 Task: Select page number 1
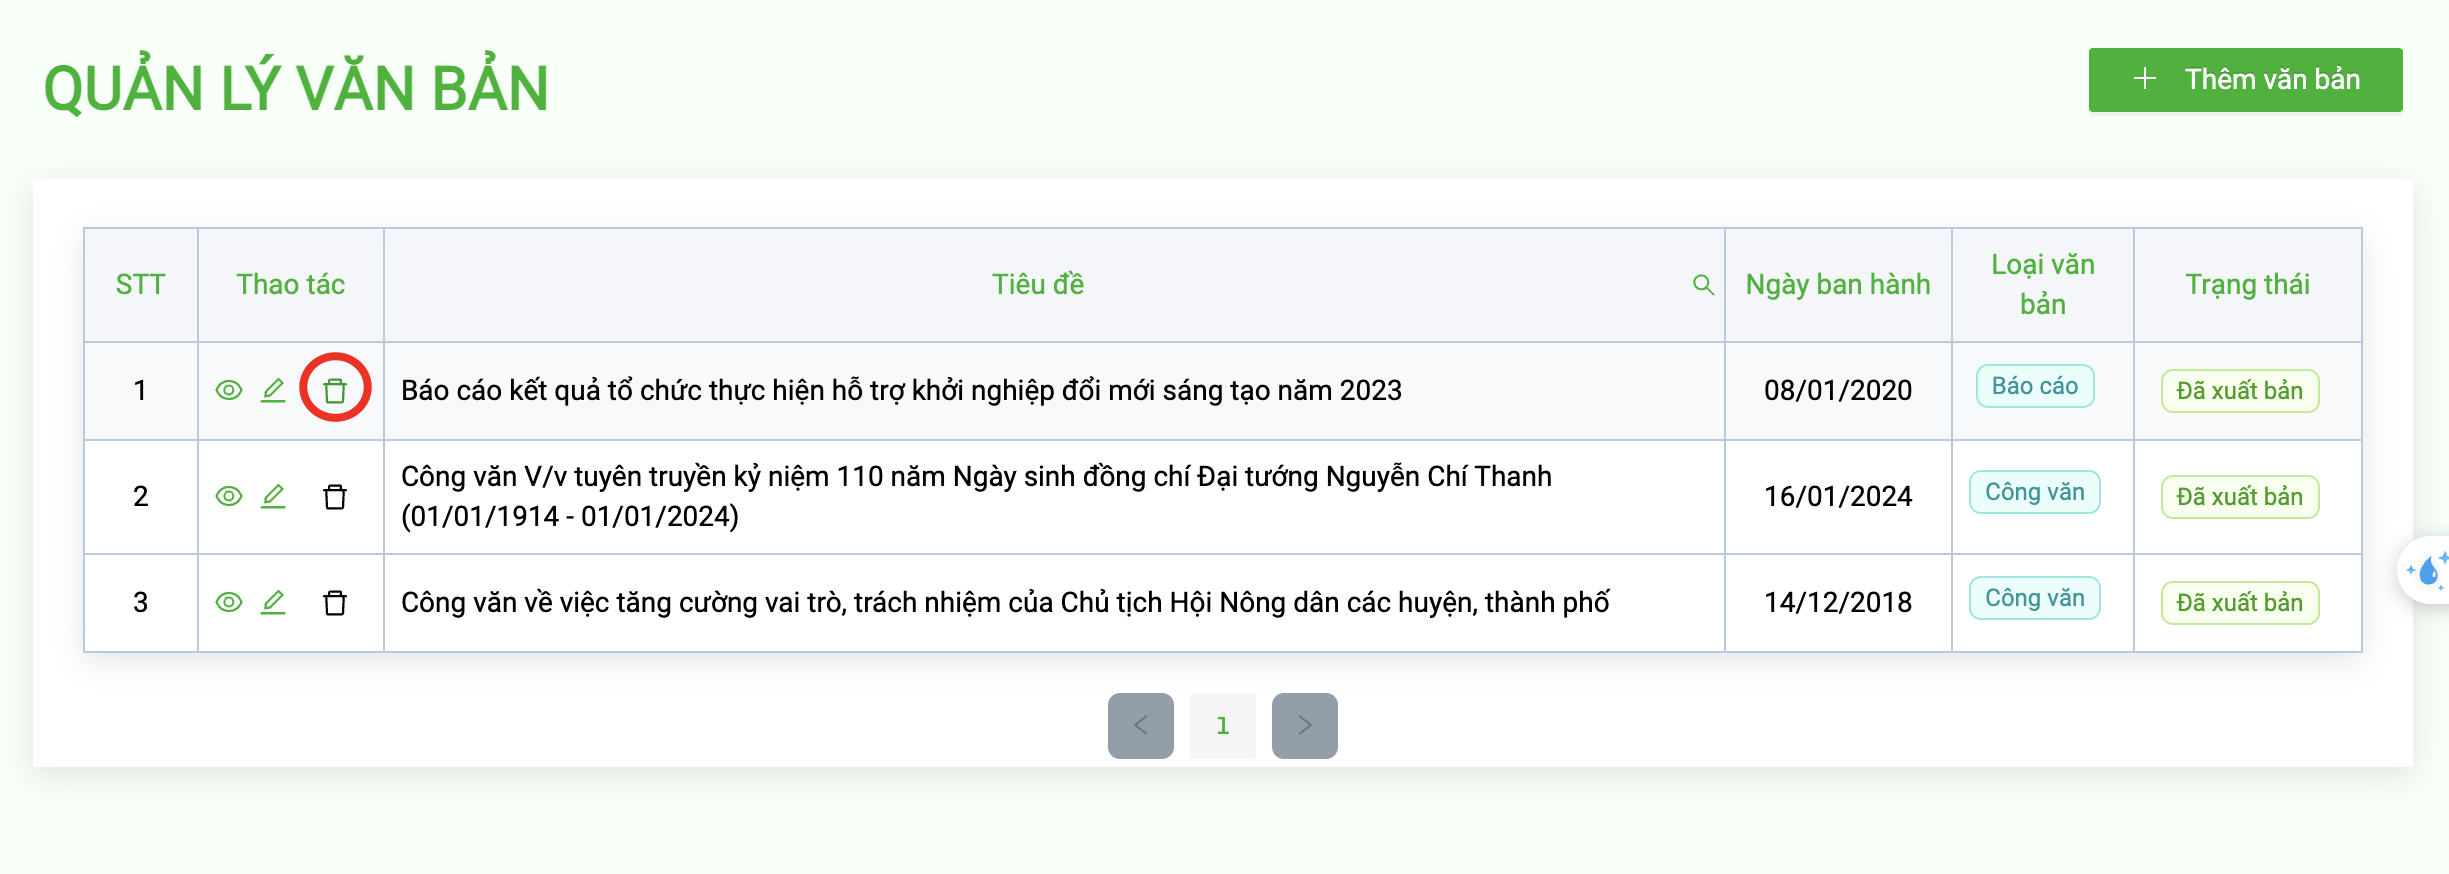pos(1222,725)
